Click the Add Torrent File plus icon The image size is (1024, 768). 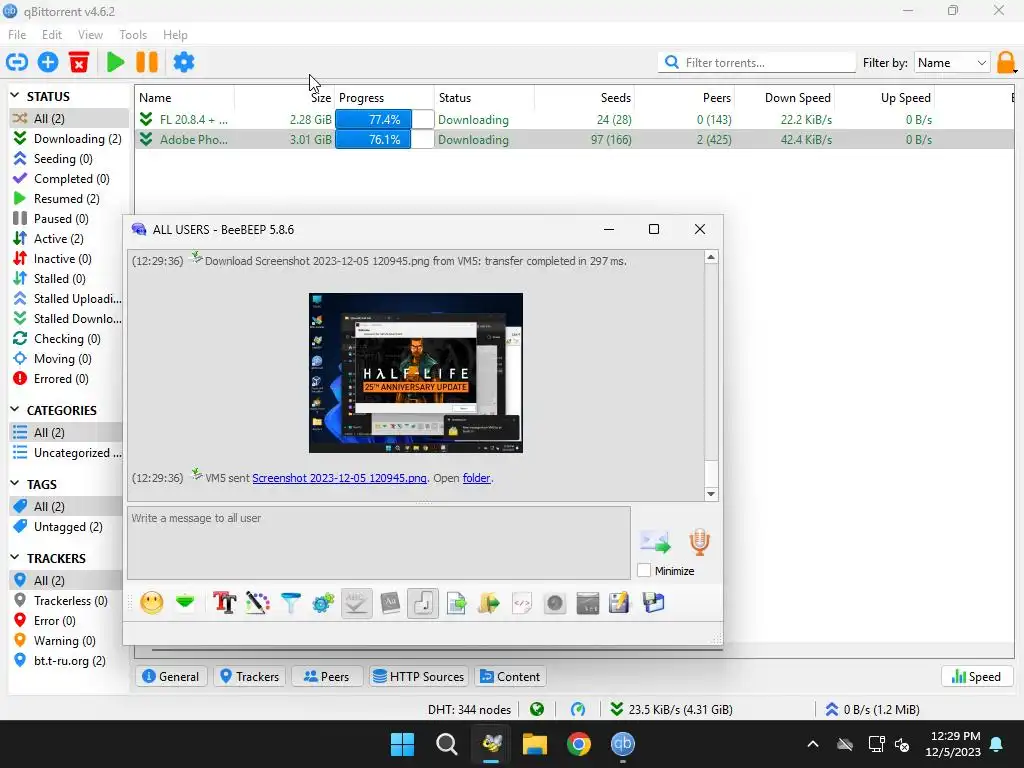[48, 63]
